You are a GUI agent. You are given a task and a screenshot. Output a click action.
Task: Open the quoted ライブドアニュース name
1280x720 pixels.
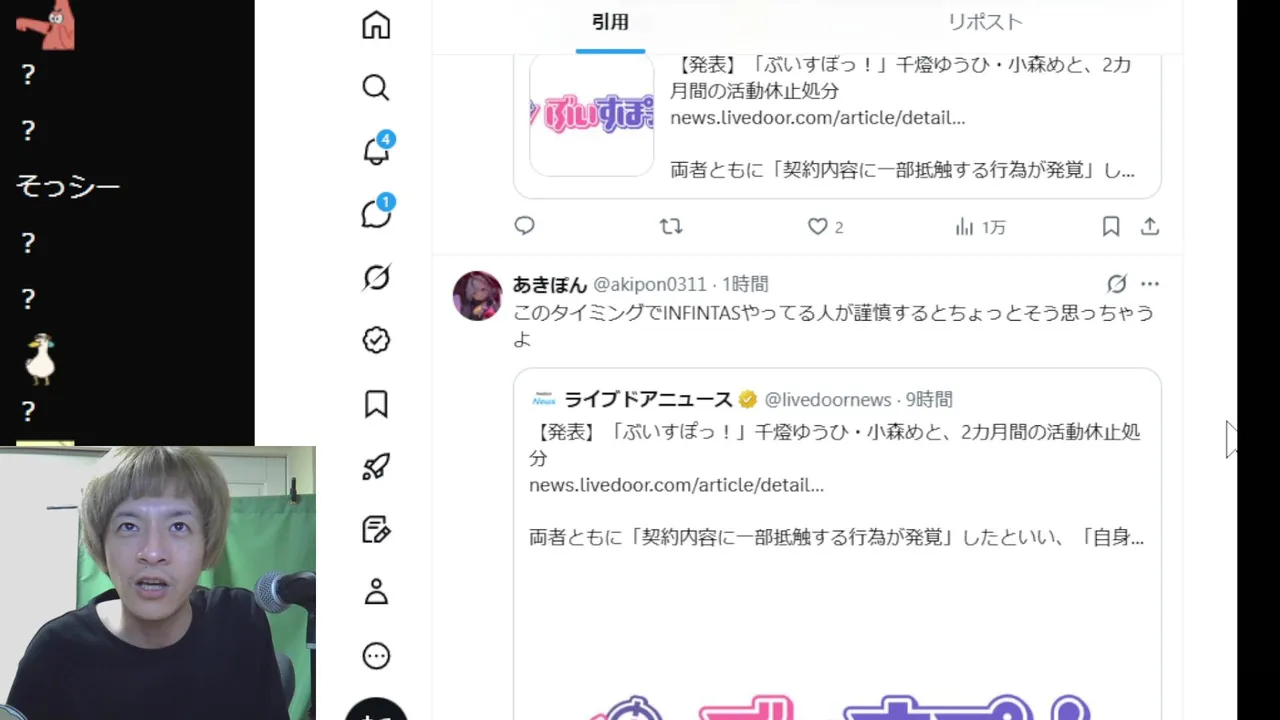pos(648,399)
